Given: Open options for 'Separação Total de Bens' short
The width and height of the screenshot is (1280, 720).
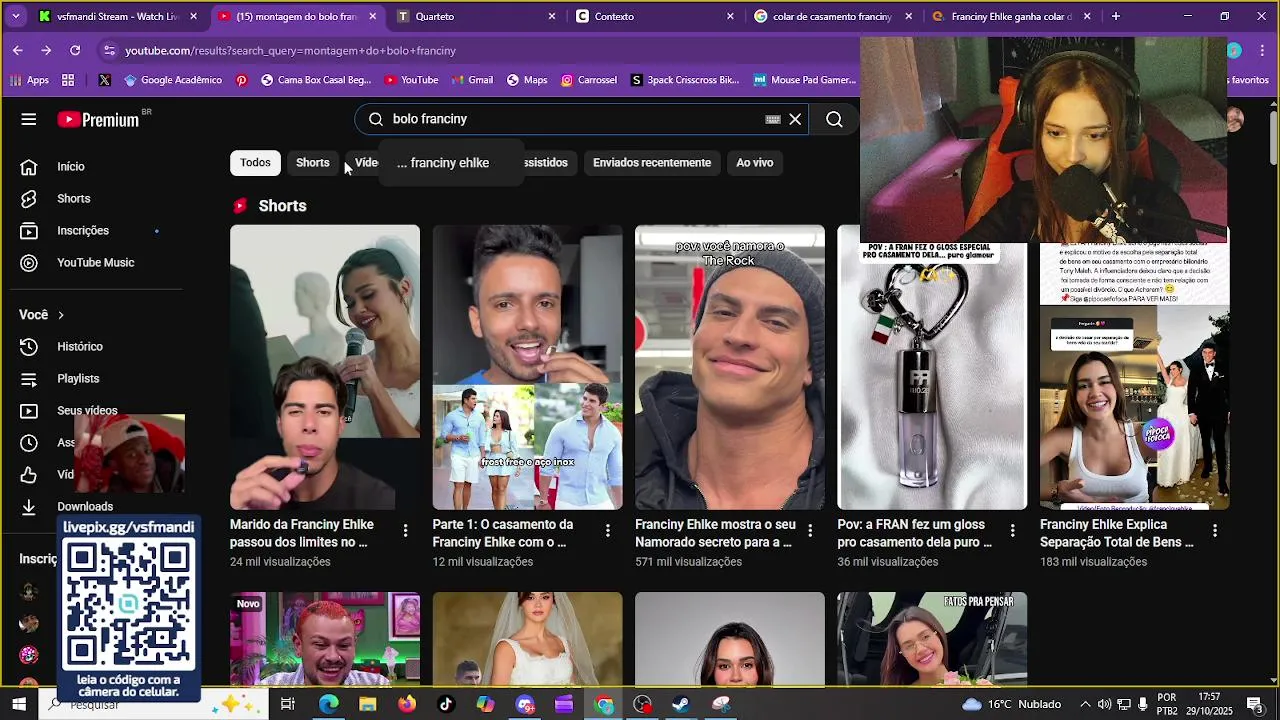Looking at the screenshot, I should (1215, 531).
